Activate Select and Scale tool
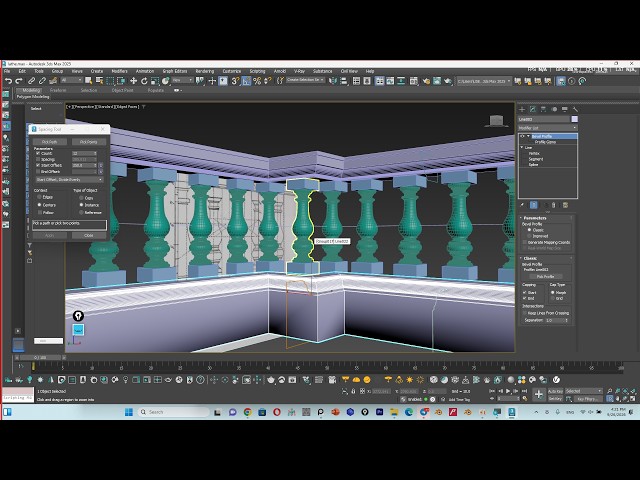 [x=154, y=81]
